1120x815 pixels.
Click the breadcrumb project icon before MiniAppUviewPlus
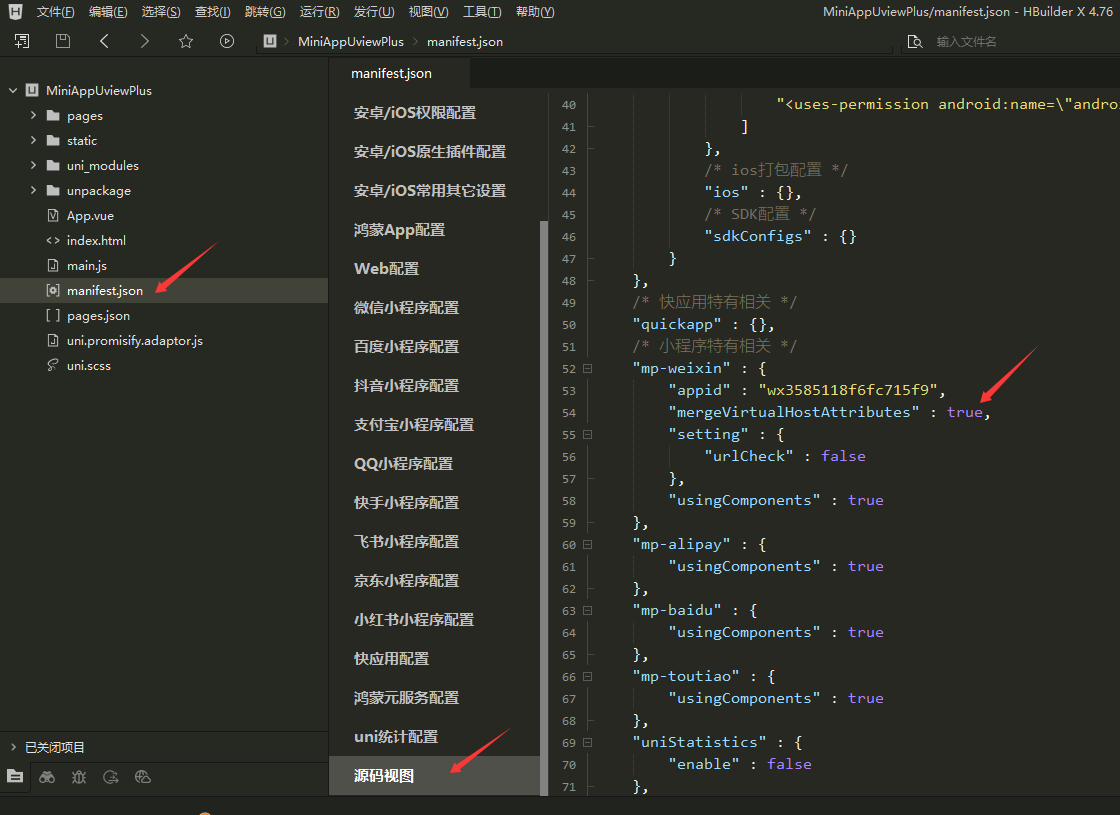[x=269, y=41]
